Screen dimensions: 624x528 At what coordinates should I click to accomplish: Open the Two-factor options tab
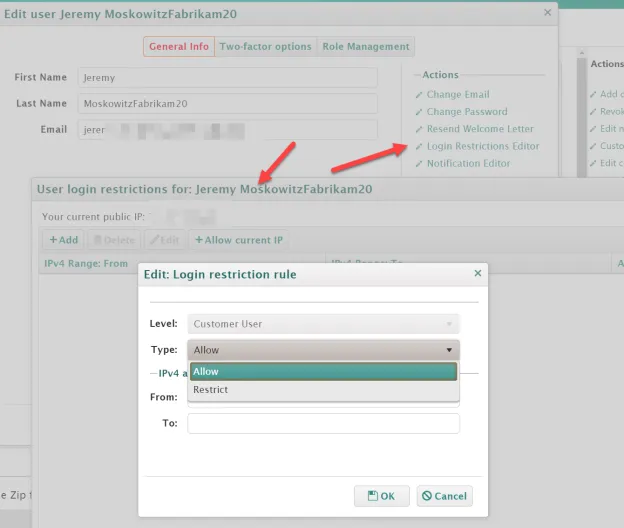tap(265, 47)
